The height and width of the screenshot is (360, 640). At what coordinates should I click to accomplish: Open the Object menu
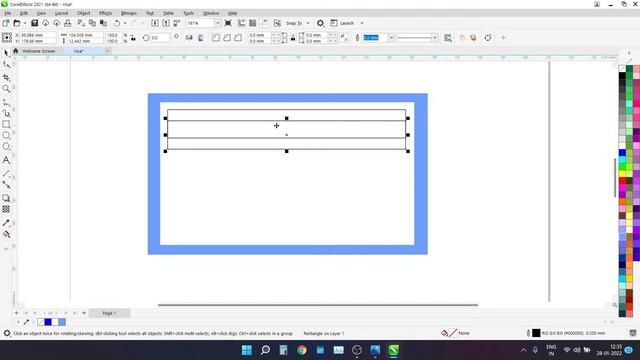(x=84, y=13)
